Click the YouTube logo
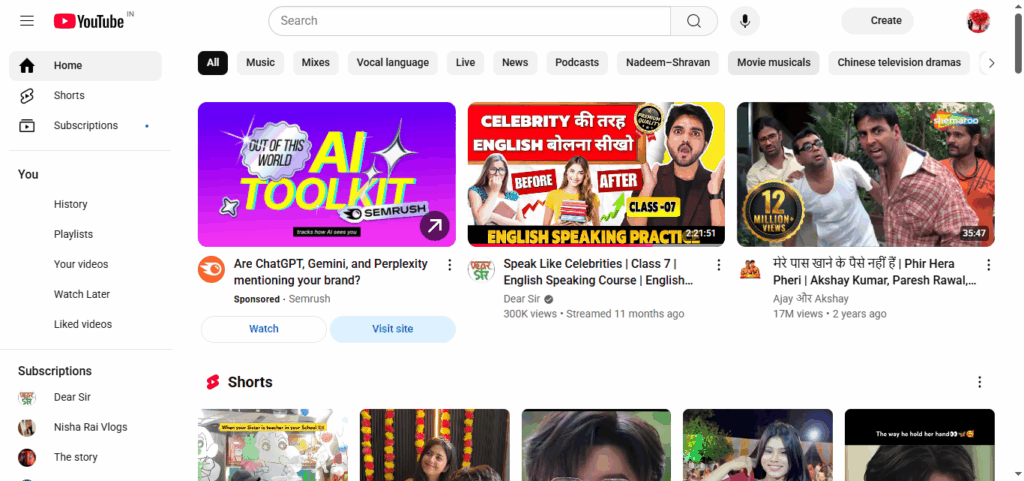The width and height of the screenshot is (1024, 481). [x=89, y=21]
